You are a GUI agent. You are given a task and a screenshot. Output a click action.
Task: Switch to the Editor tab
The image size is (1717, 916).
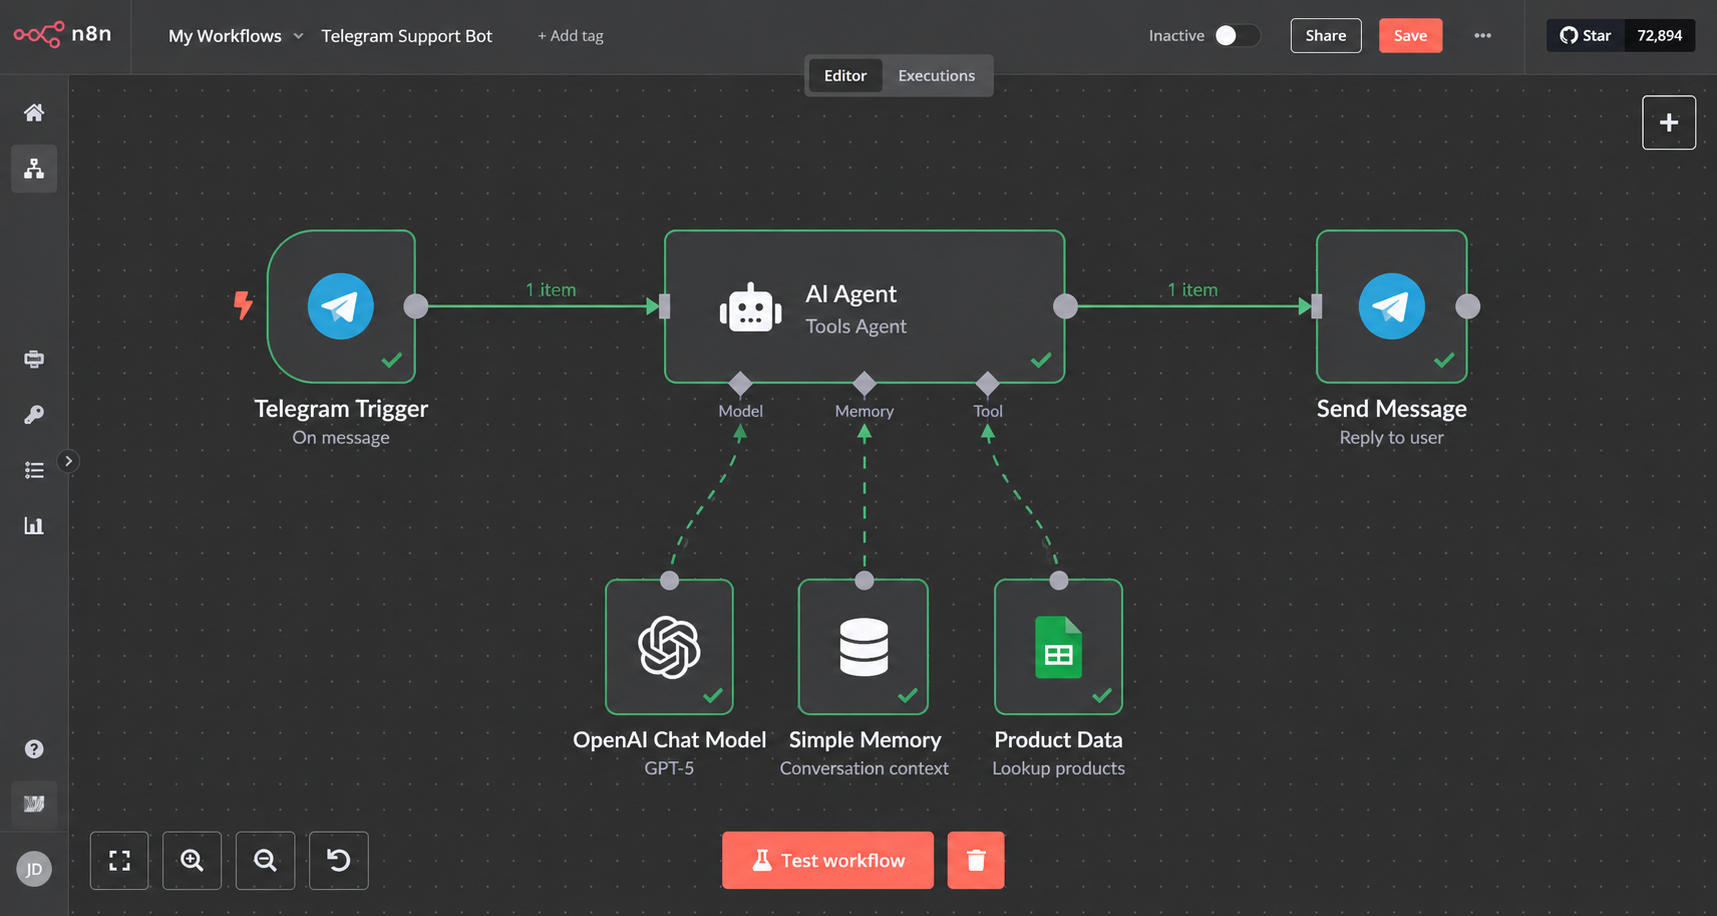click(x=845, y=76)
